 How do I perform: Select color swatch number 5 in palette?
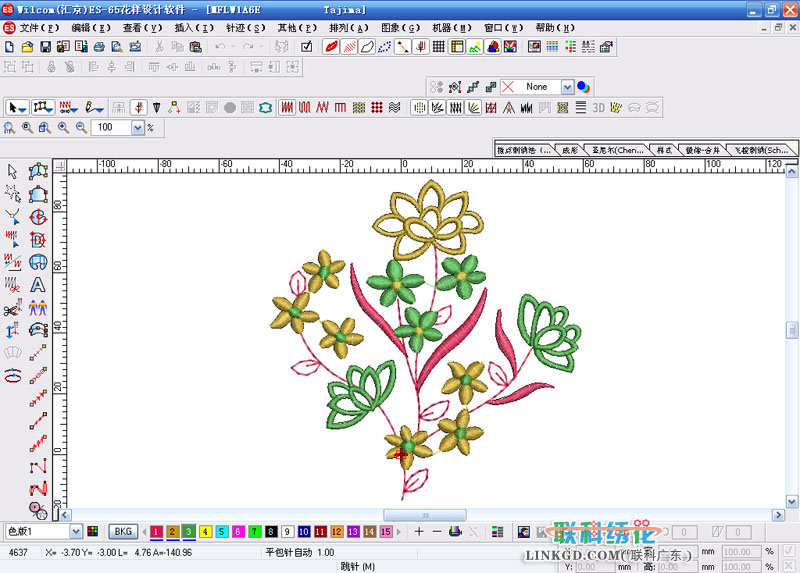(221, 532)
